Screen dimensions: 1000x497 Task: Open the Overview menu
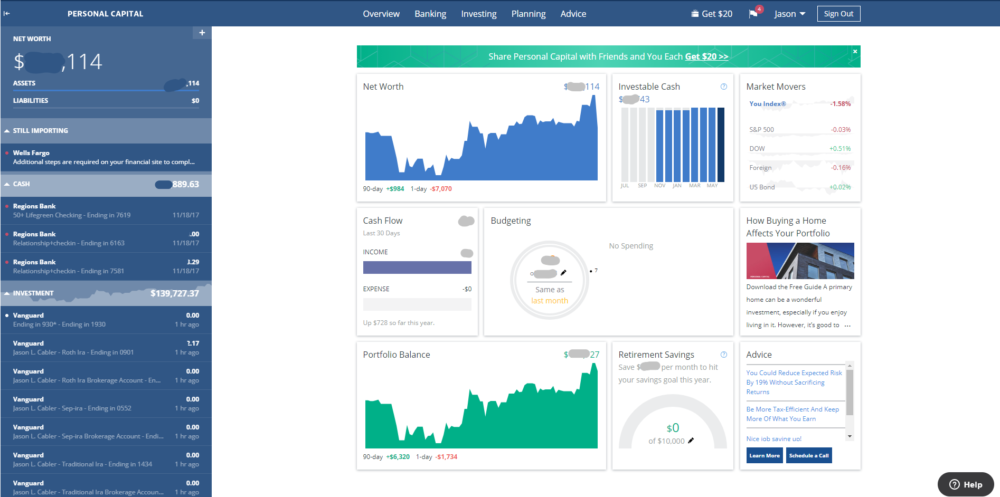pyautogui.click(x=381, y=13)
